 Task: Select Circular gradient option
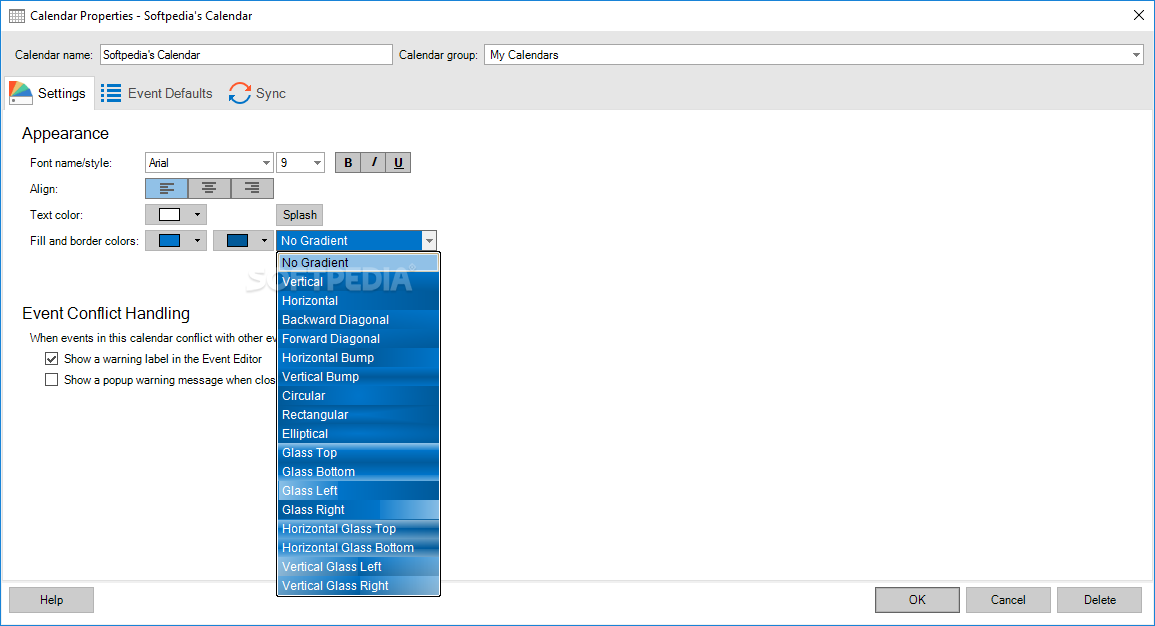358,395
